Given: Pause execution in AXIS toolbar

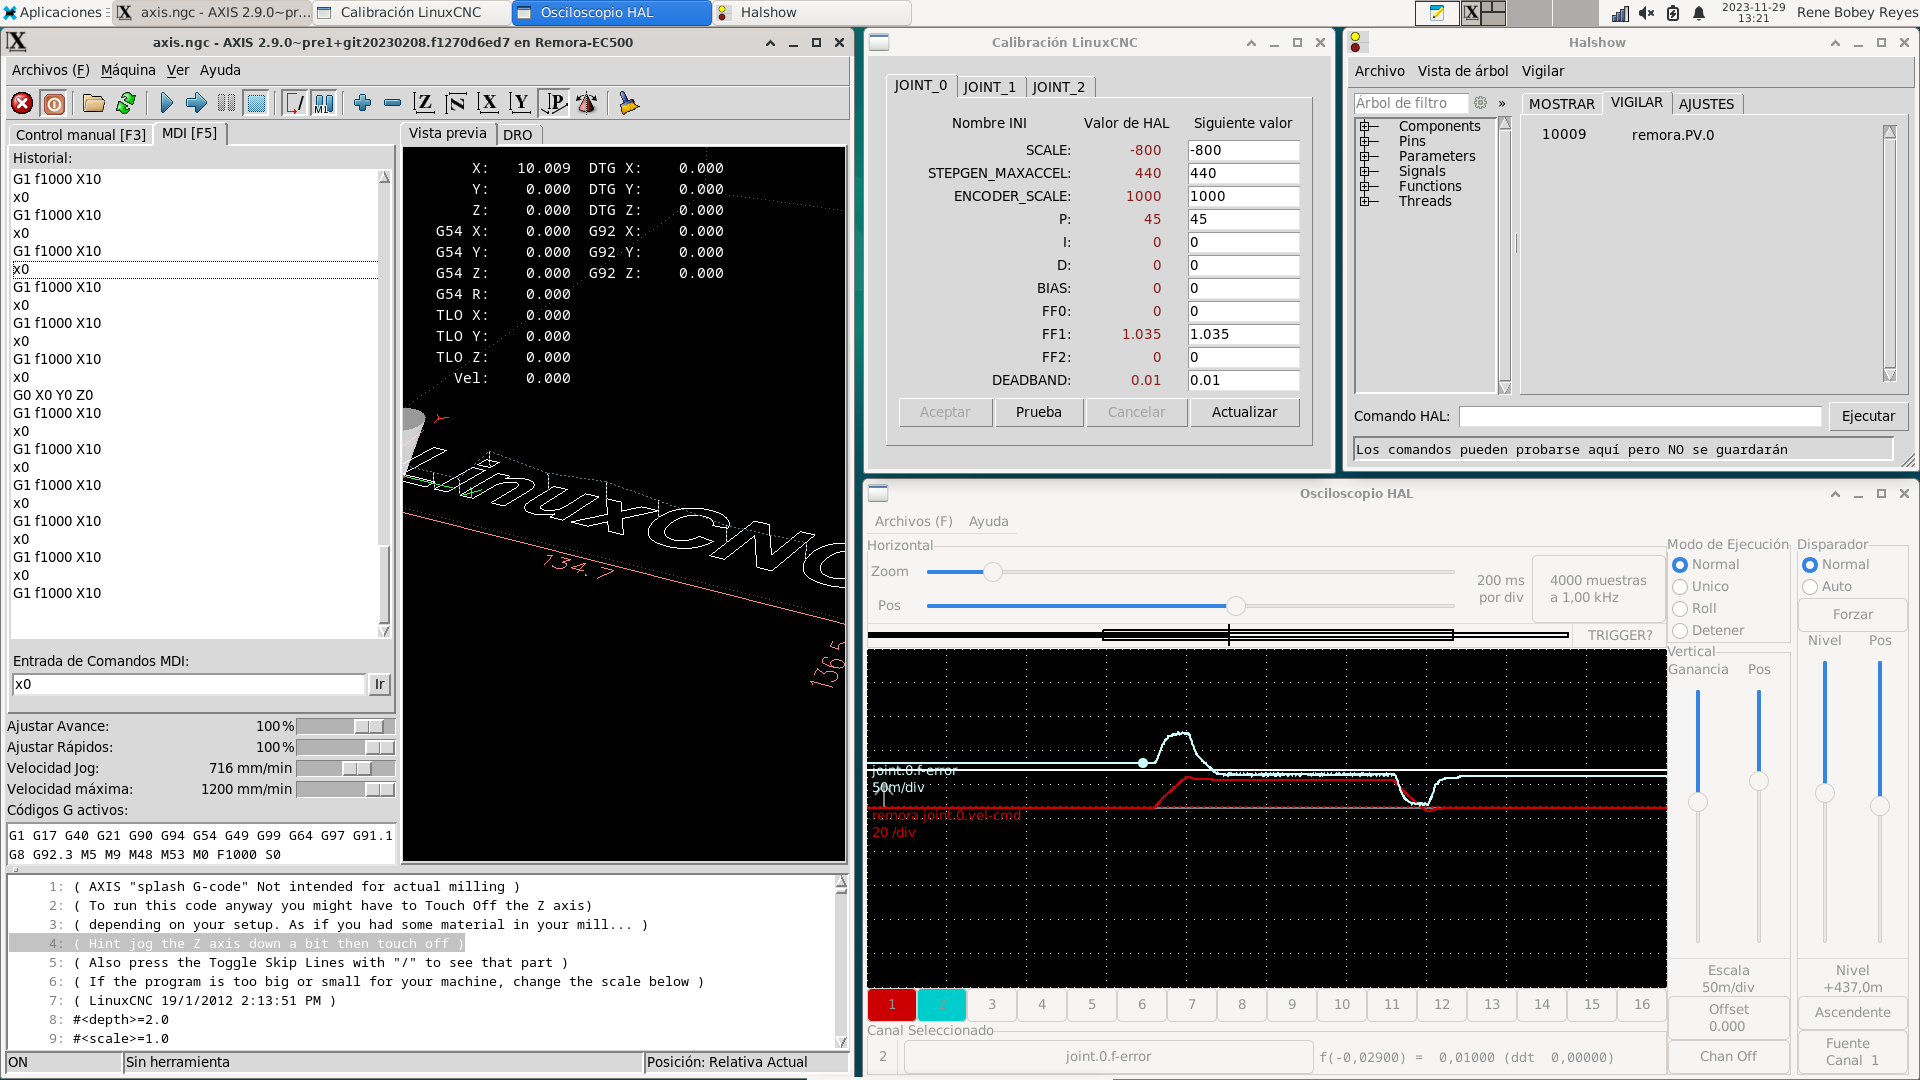Looking at the screenshot, I should [227, 103].
